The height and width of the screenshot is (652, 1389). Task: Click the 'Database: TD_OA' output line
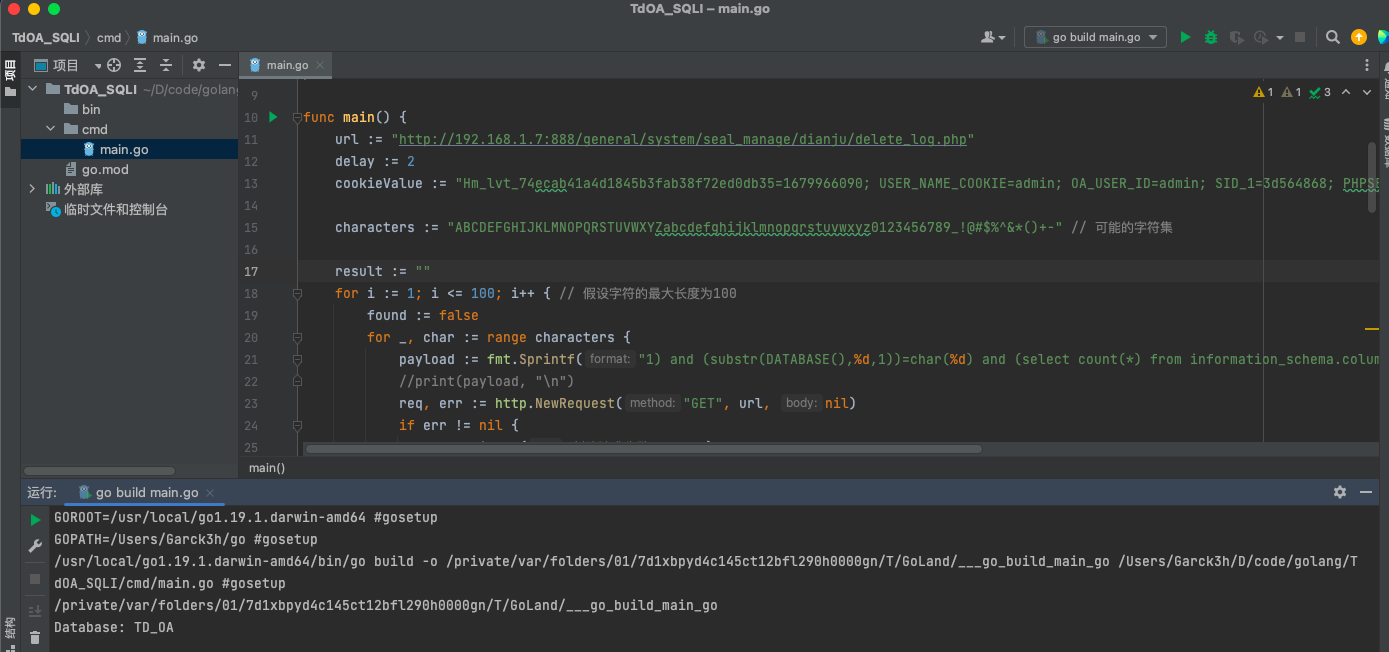pyautogui.click(x=113, y=627)
